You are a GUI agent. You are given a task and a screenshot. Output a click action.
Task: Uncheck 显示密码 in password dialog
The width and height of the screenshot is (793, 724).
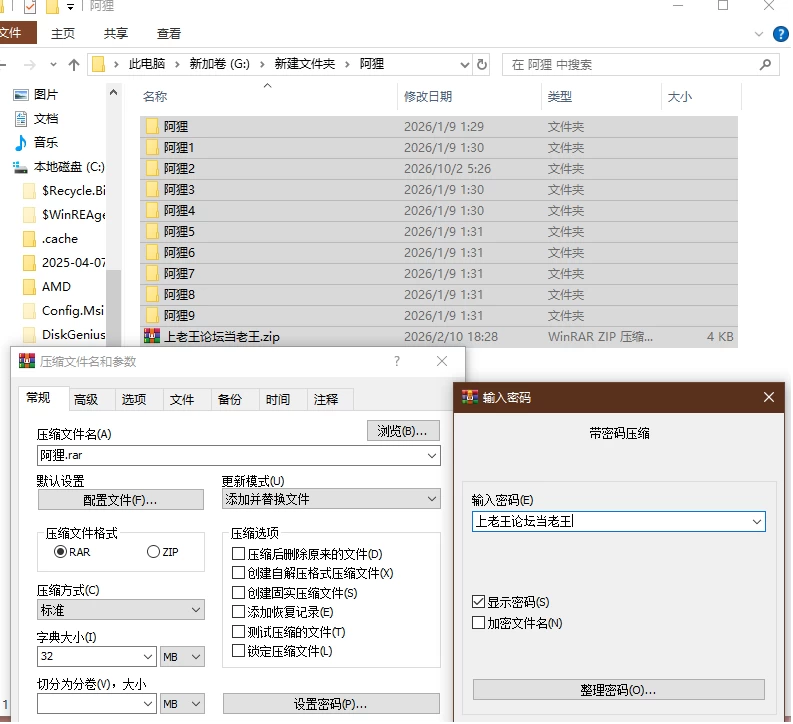[x=478, y=602]
